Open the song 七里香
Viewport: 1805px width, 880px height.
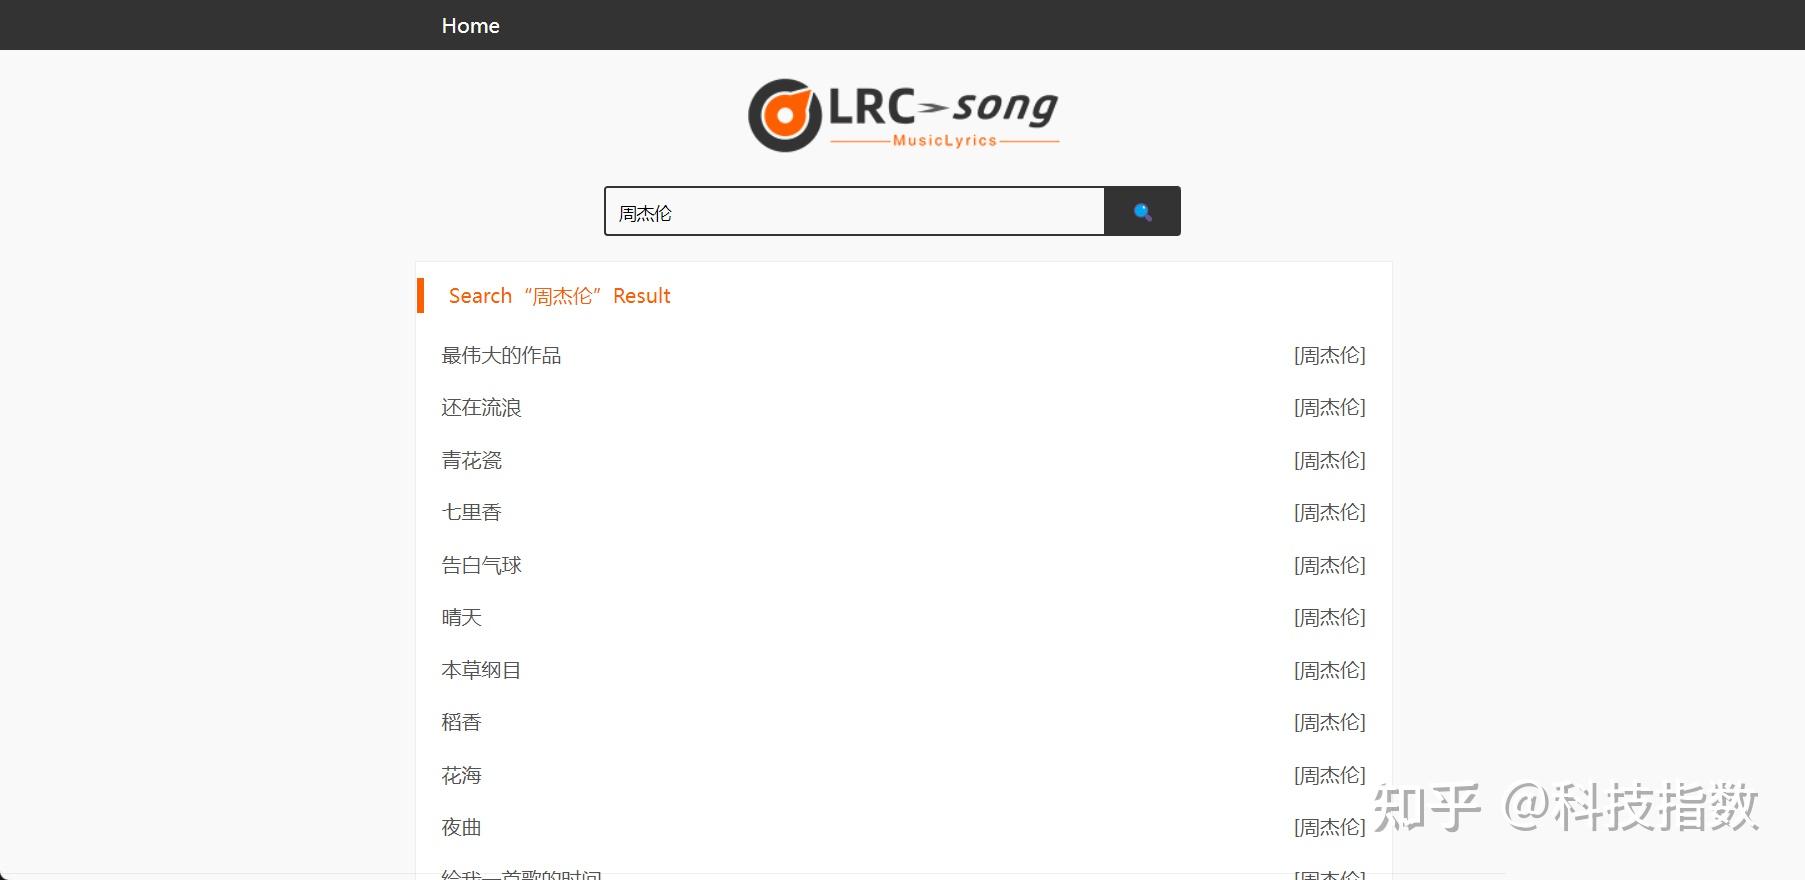(x=471, y=512)
